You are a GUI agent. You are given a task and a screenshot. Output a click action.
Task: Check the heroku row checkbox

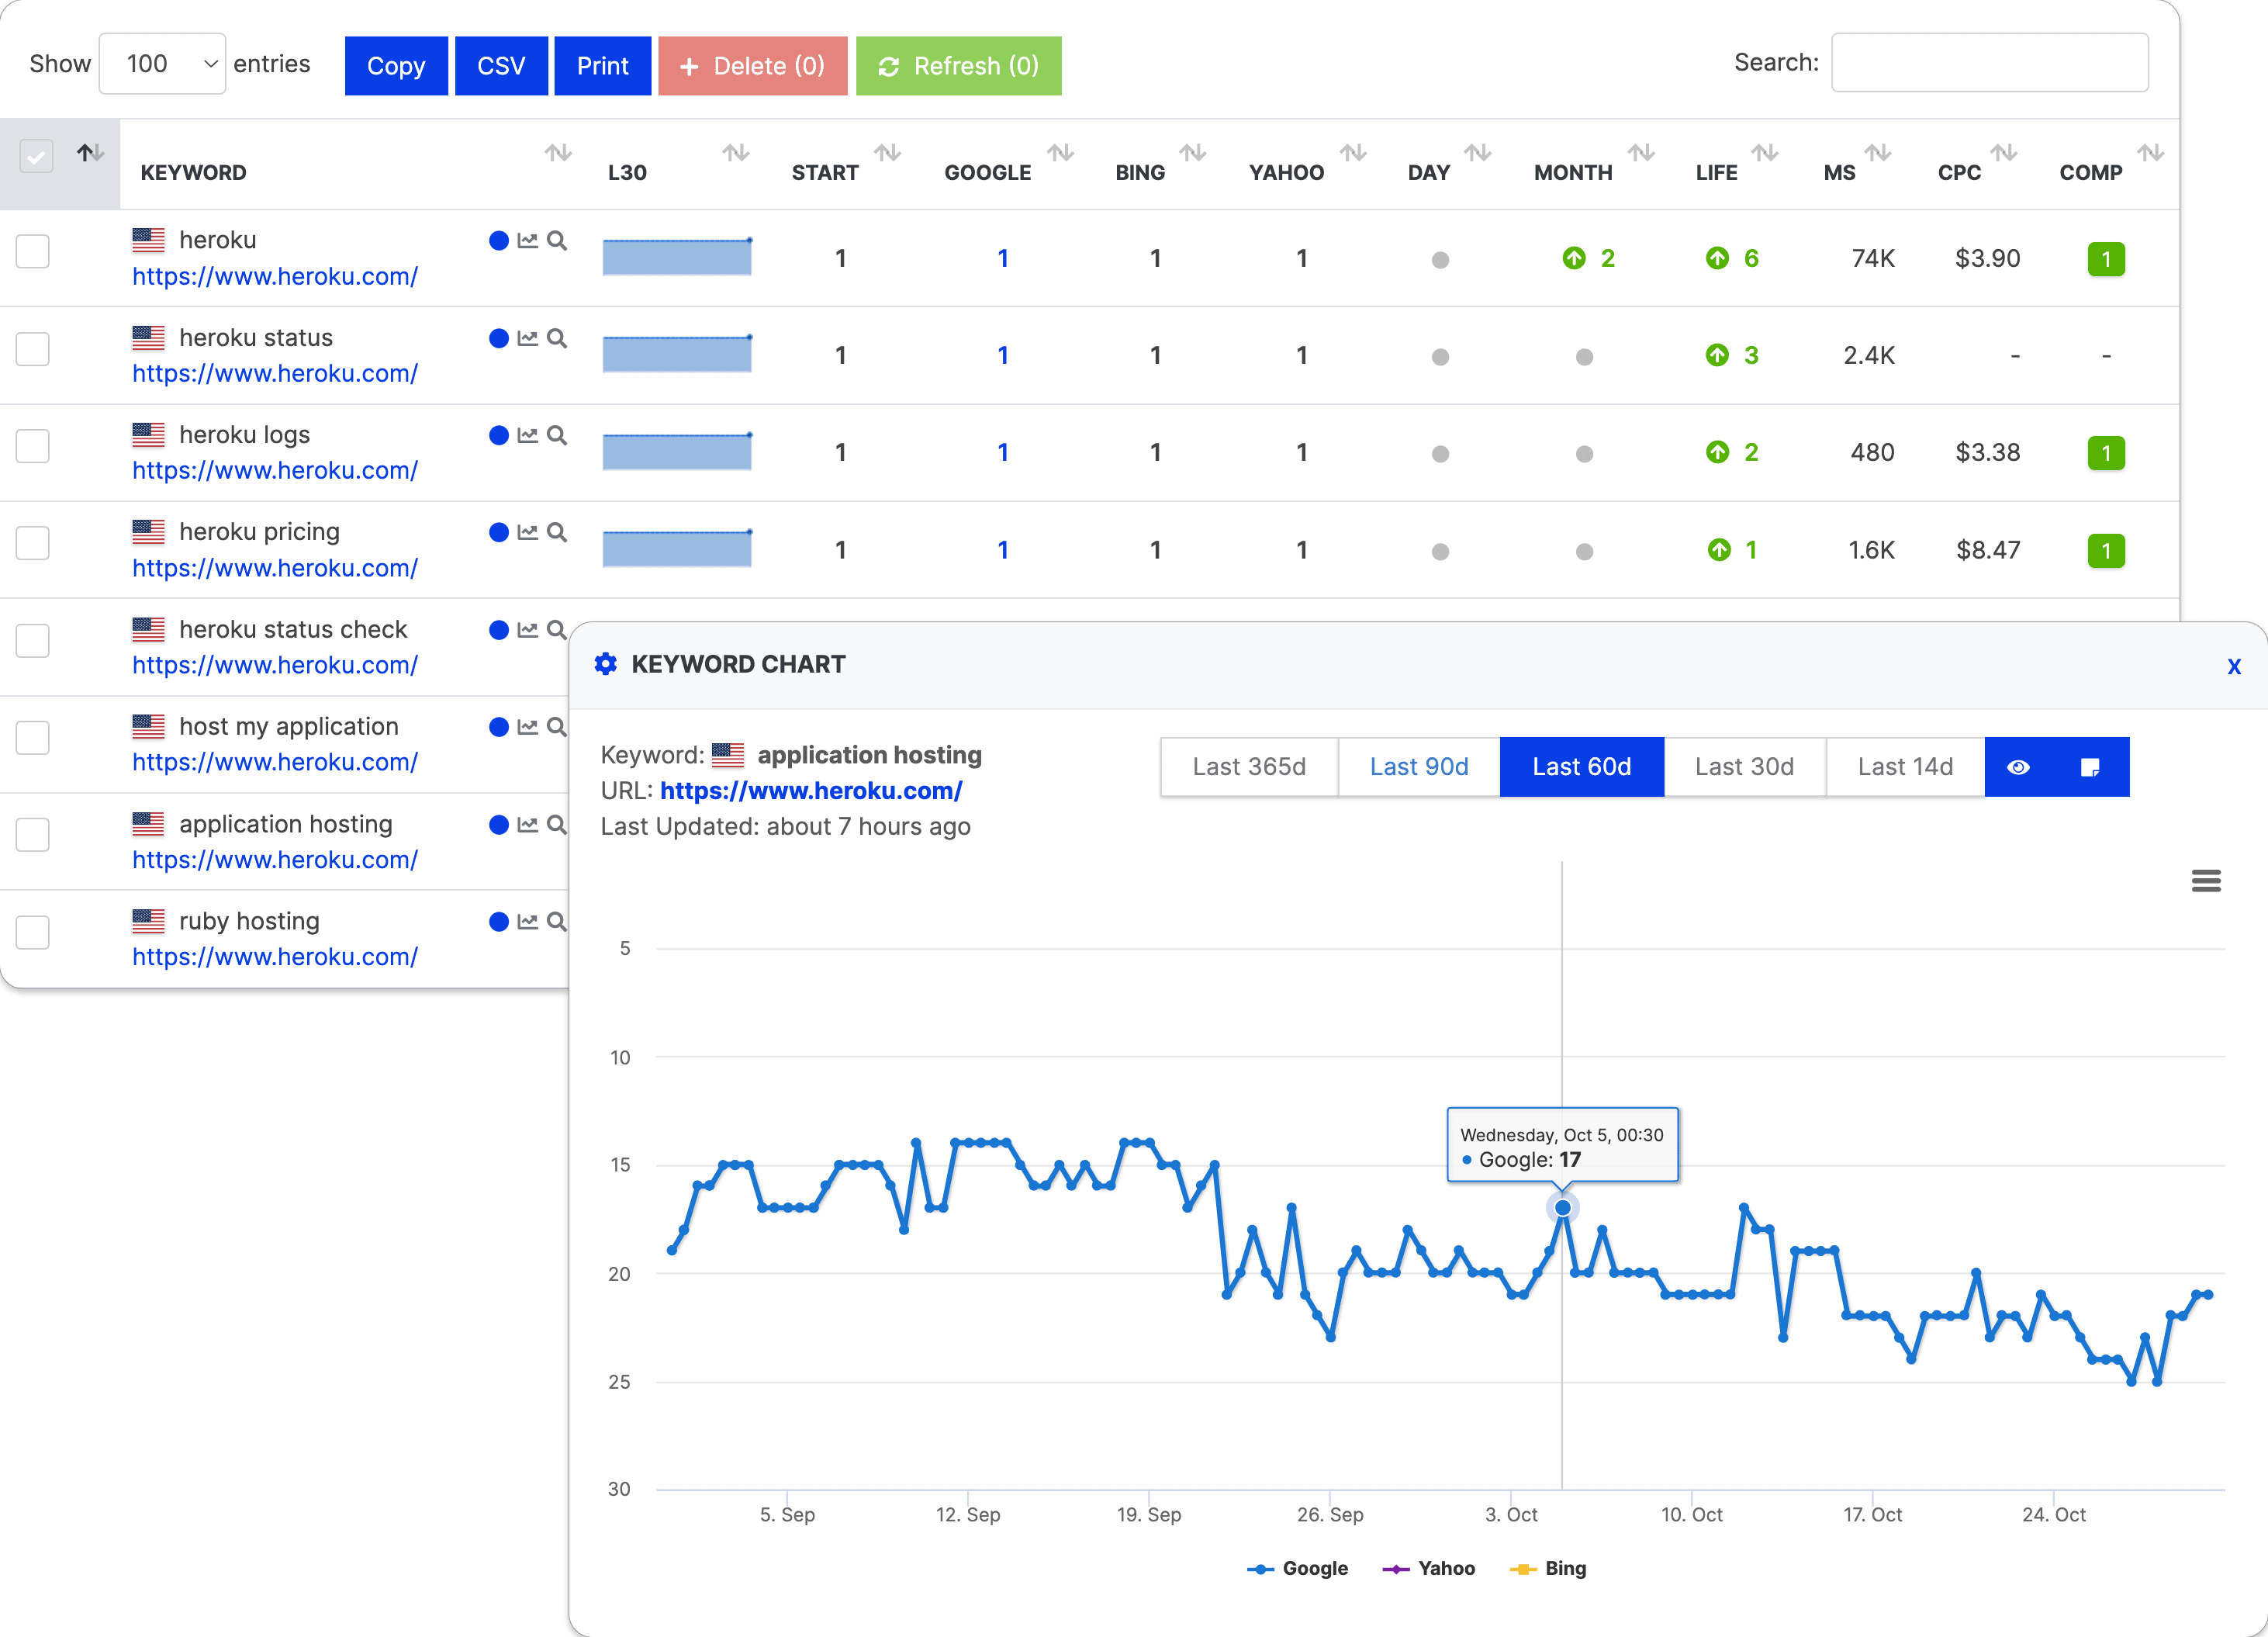tap(33, 252)
